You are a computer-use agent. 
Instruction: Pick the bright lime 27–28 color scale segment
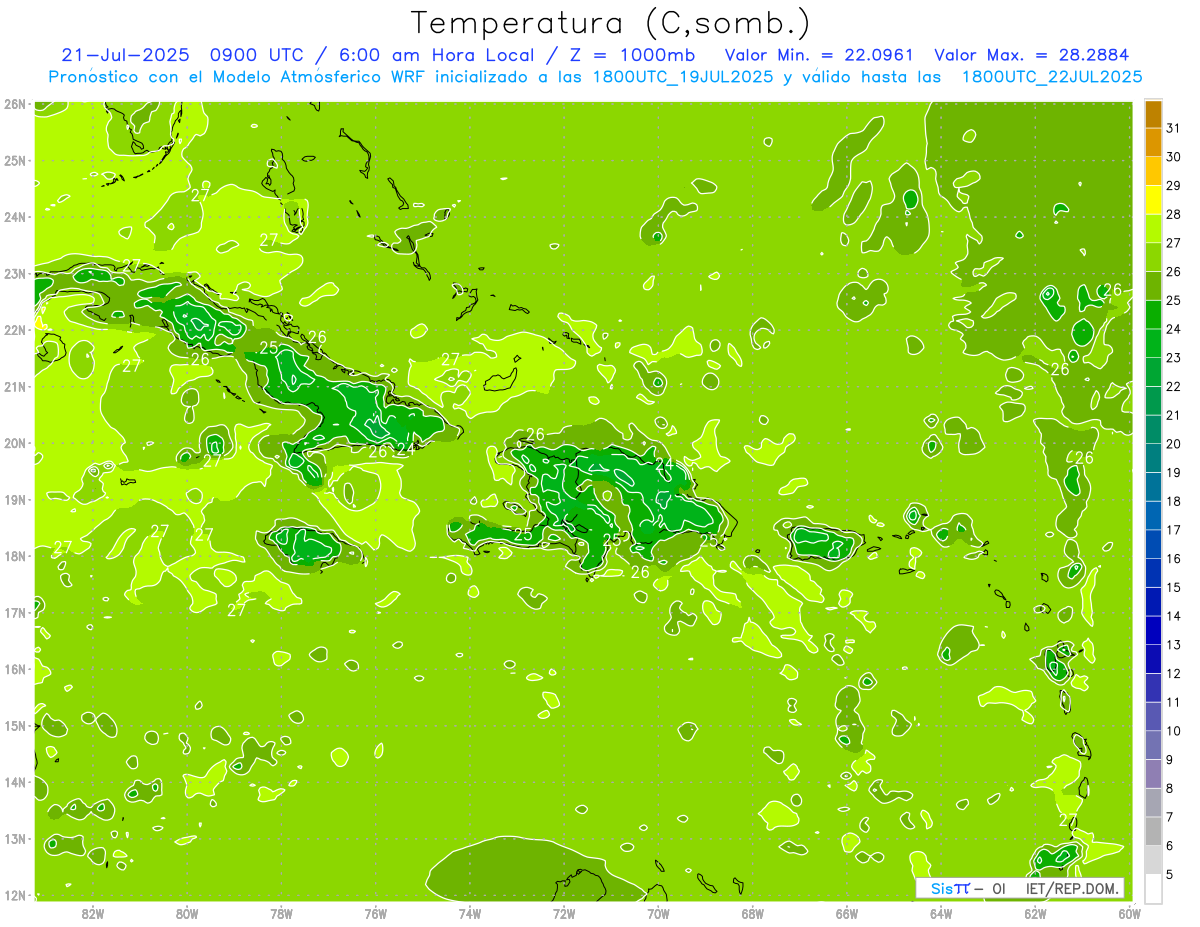point(1153,229)
